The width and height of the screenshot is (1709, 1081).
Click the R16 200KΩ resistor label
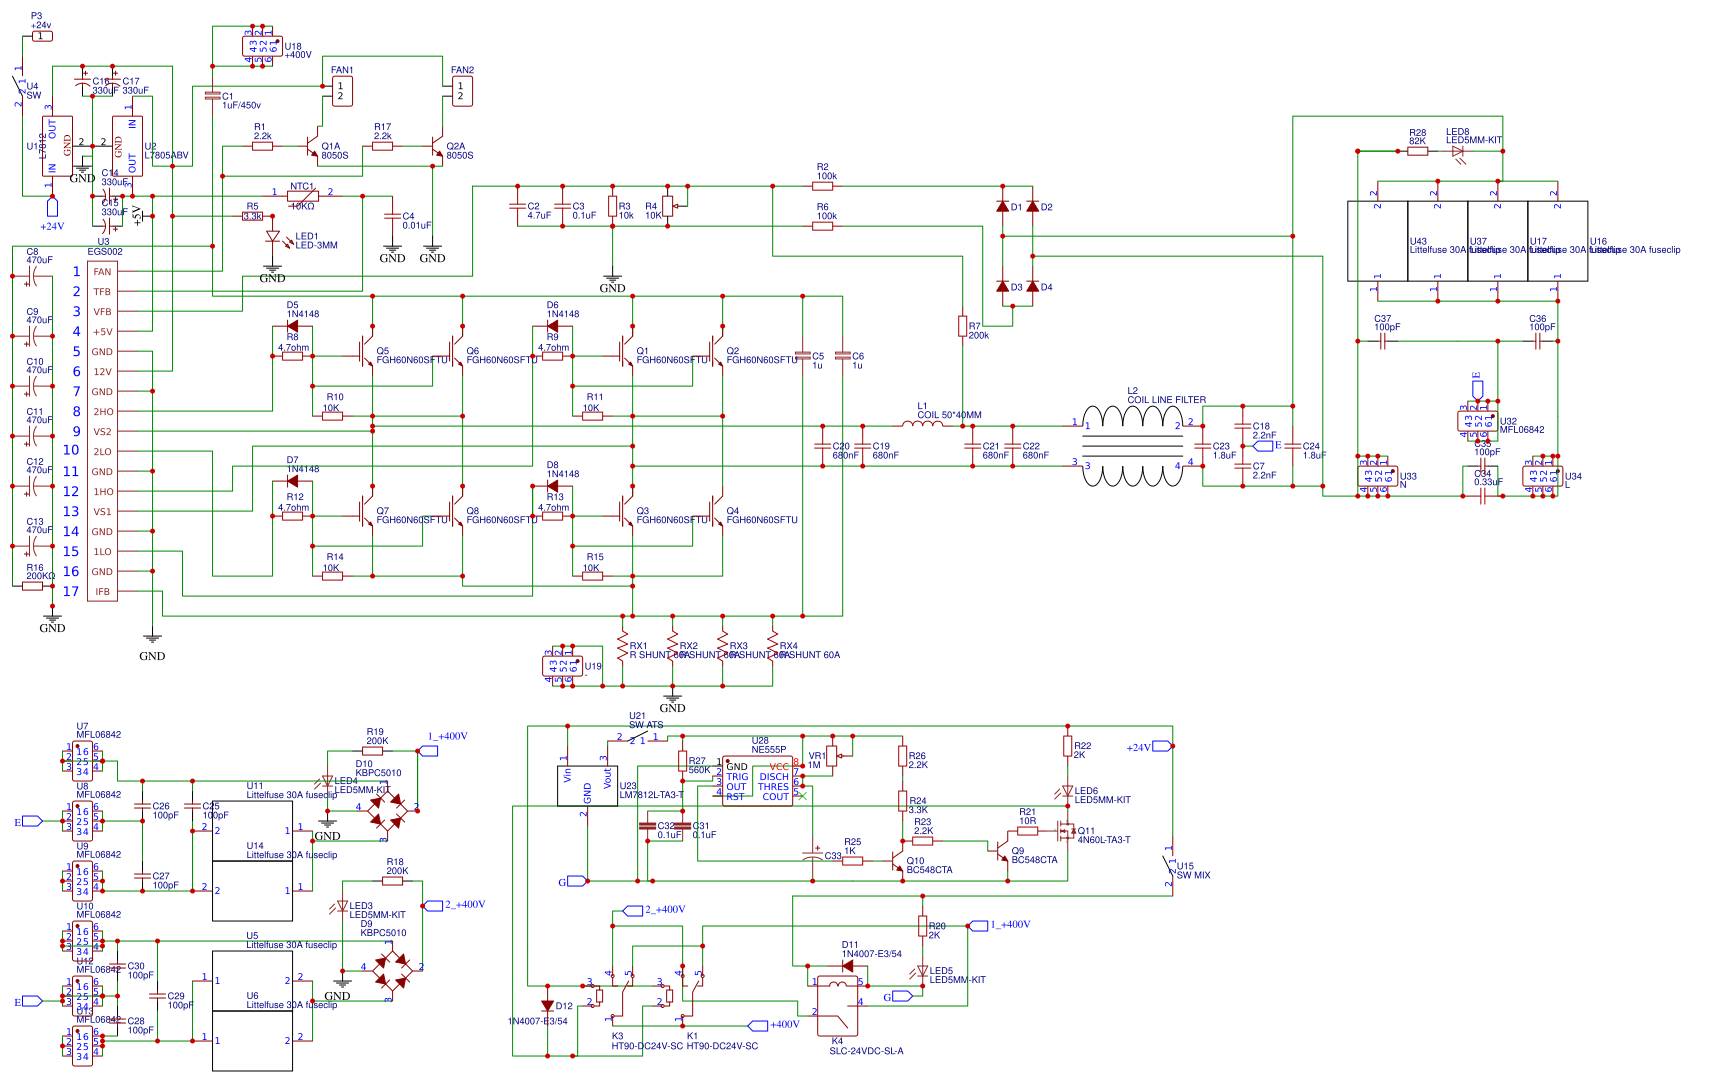pyautogui.click(x=40, y=572)
